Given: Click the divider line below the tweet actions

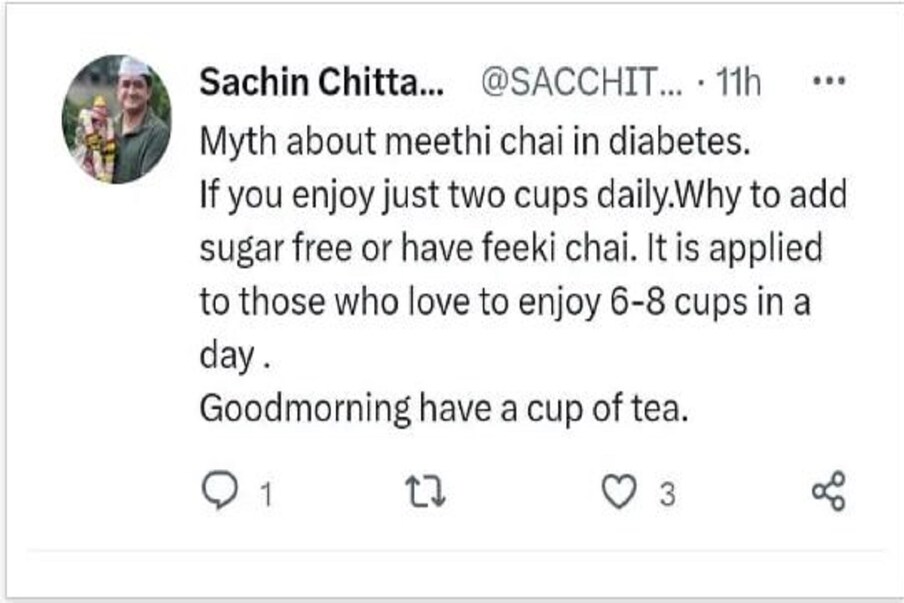Looking at the screenshot, I should [x=455, y=552].
